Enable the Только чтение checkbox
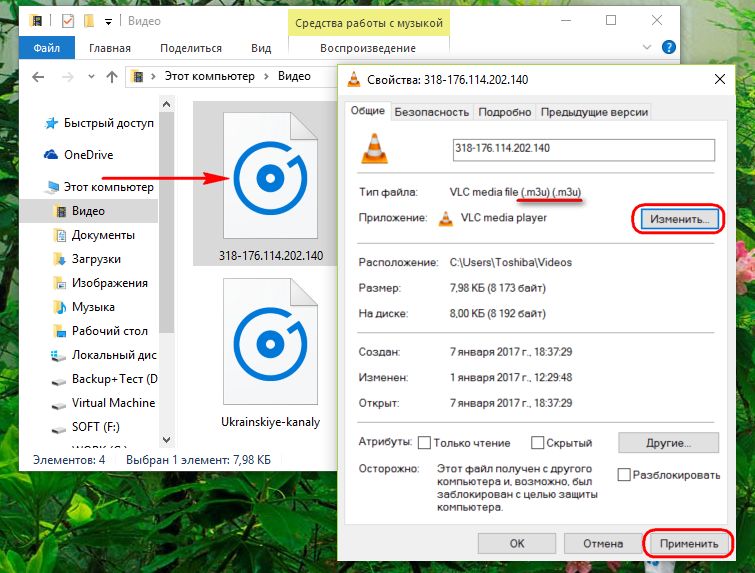Screen dimensions: 755x573 pos(424,443)
